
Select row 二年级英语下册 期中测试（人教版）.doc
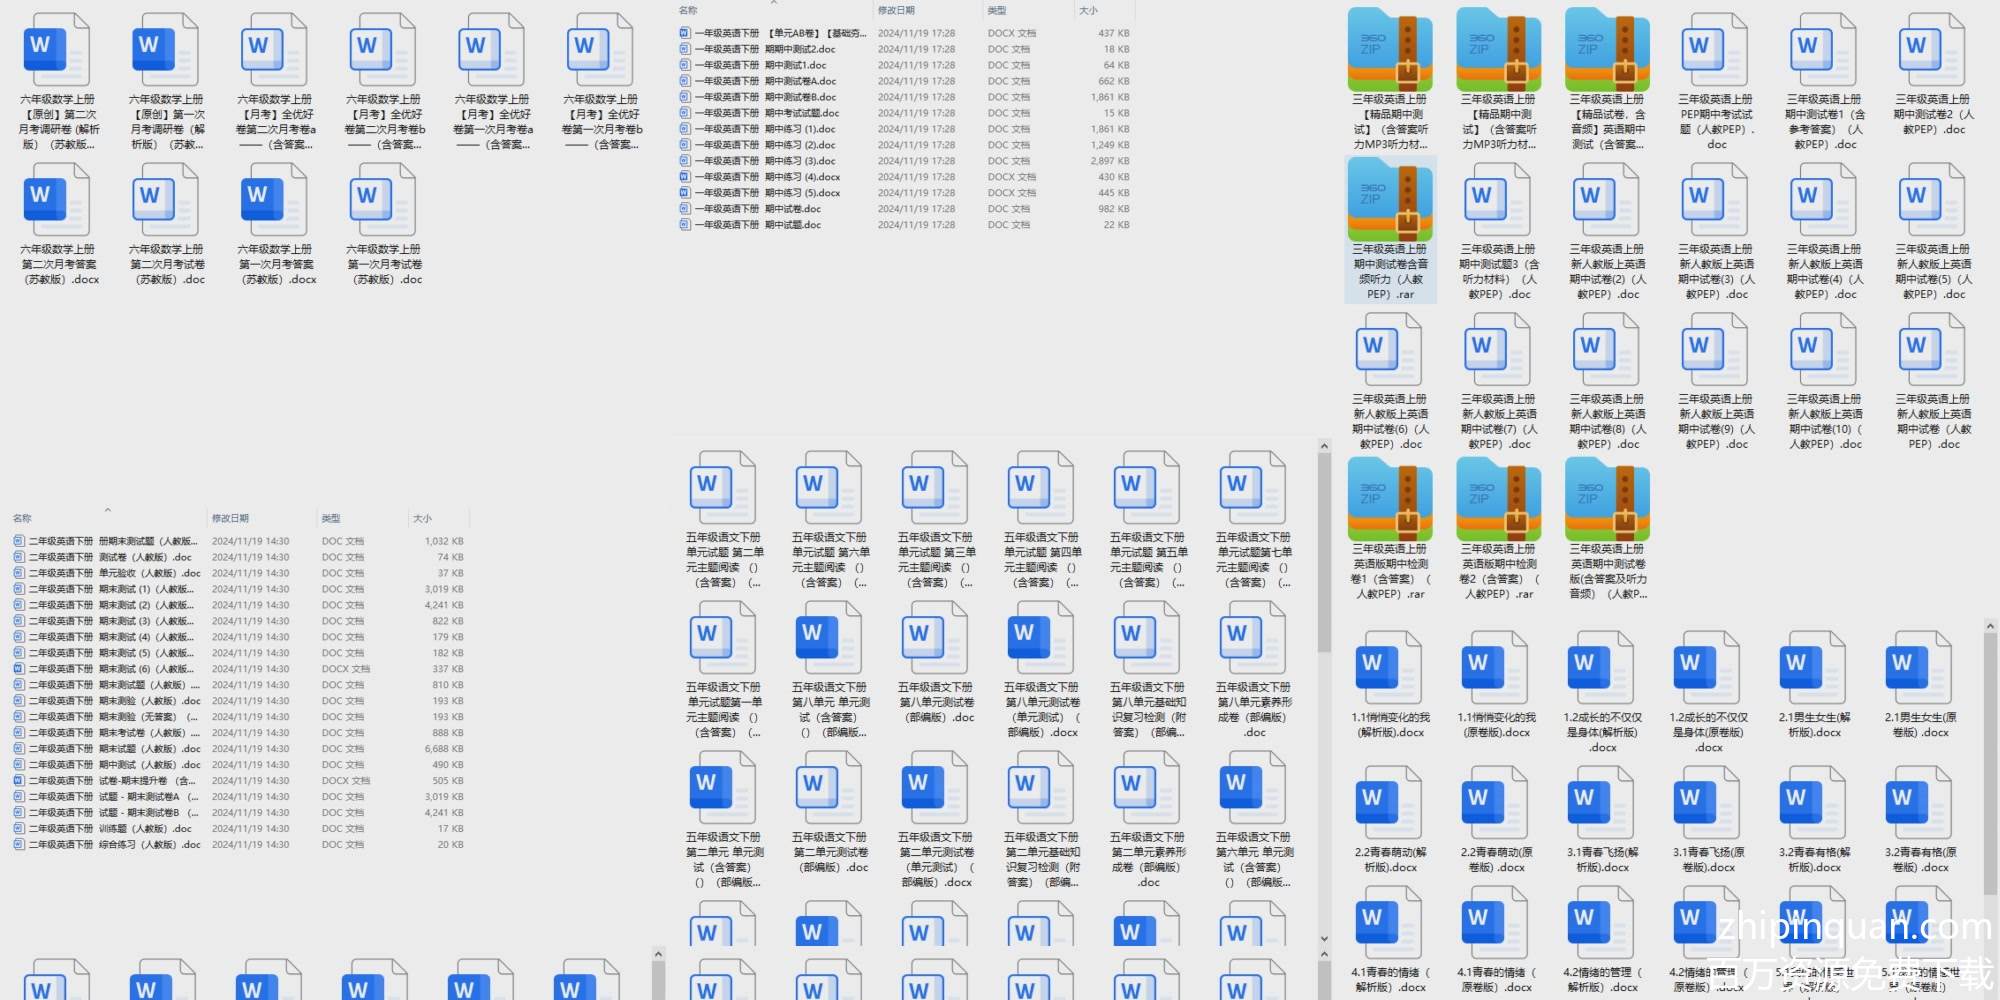click(239, 765)
